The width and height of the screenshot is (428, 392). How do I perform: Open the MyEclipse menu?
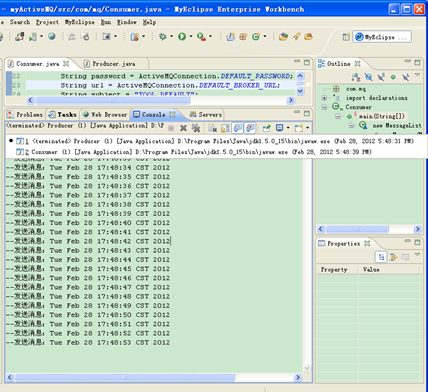(x=79, y=22)
